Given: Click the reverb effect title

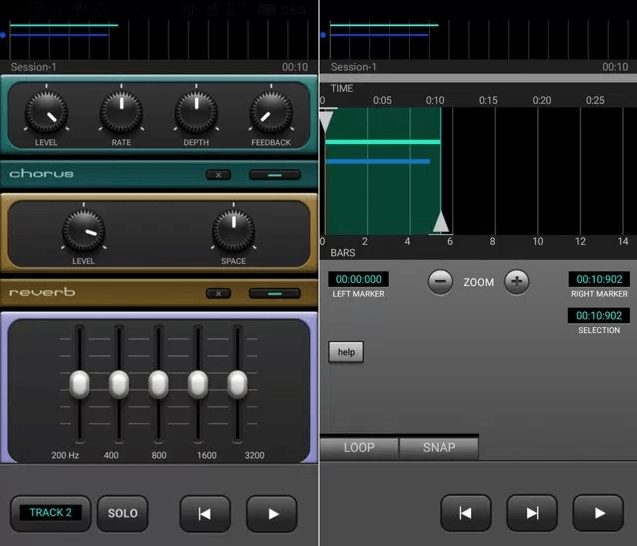Looking at the screenshot, I should pos(42,292).
